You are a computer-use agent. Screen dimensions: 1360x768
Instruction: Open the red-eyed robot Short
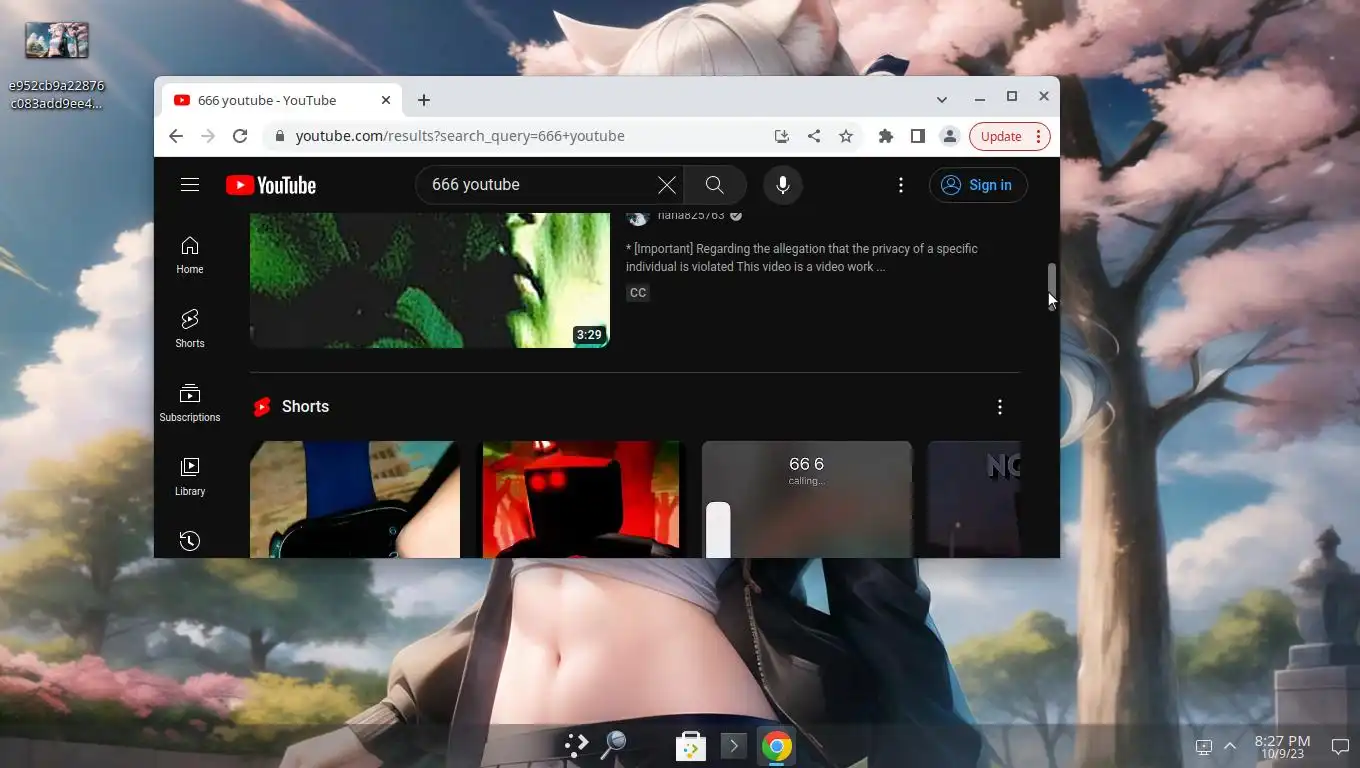[581, 499]
